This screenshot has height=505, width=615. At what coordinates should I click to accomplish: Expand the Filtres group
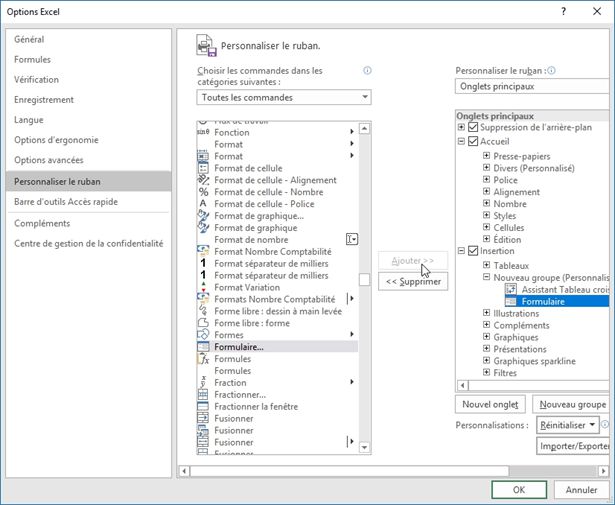tap(486, 372)
